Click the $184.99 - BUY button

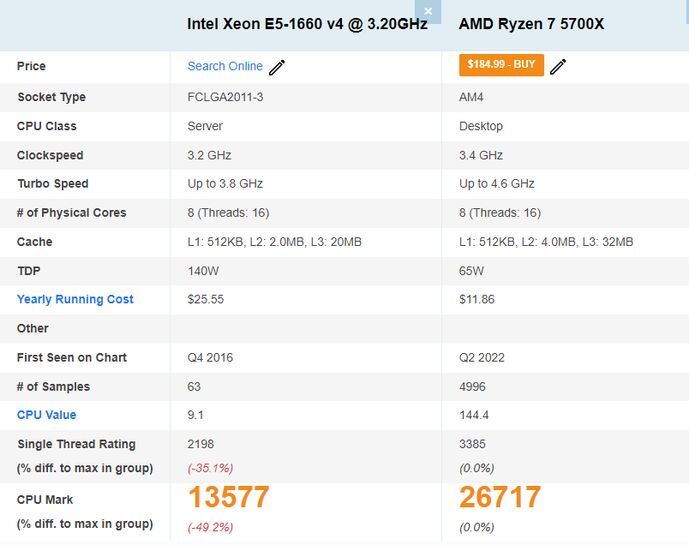coord(501,65)
